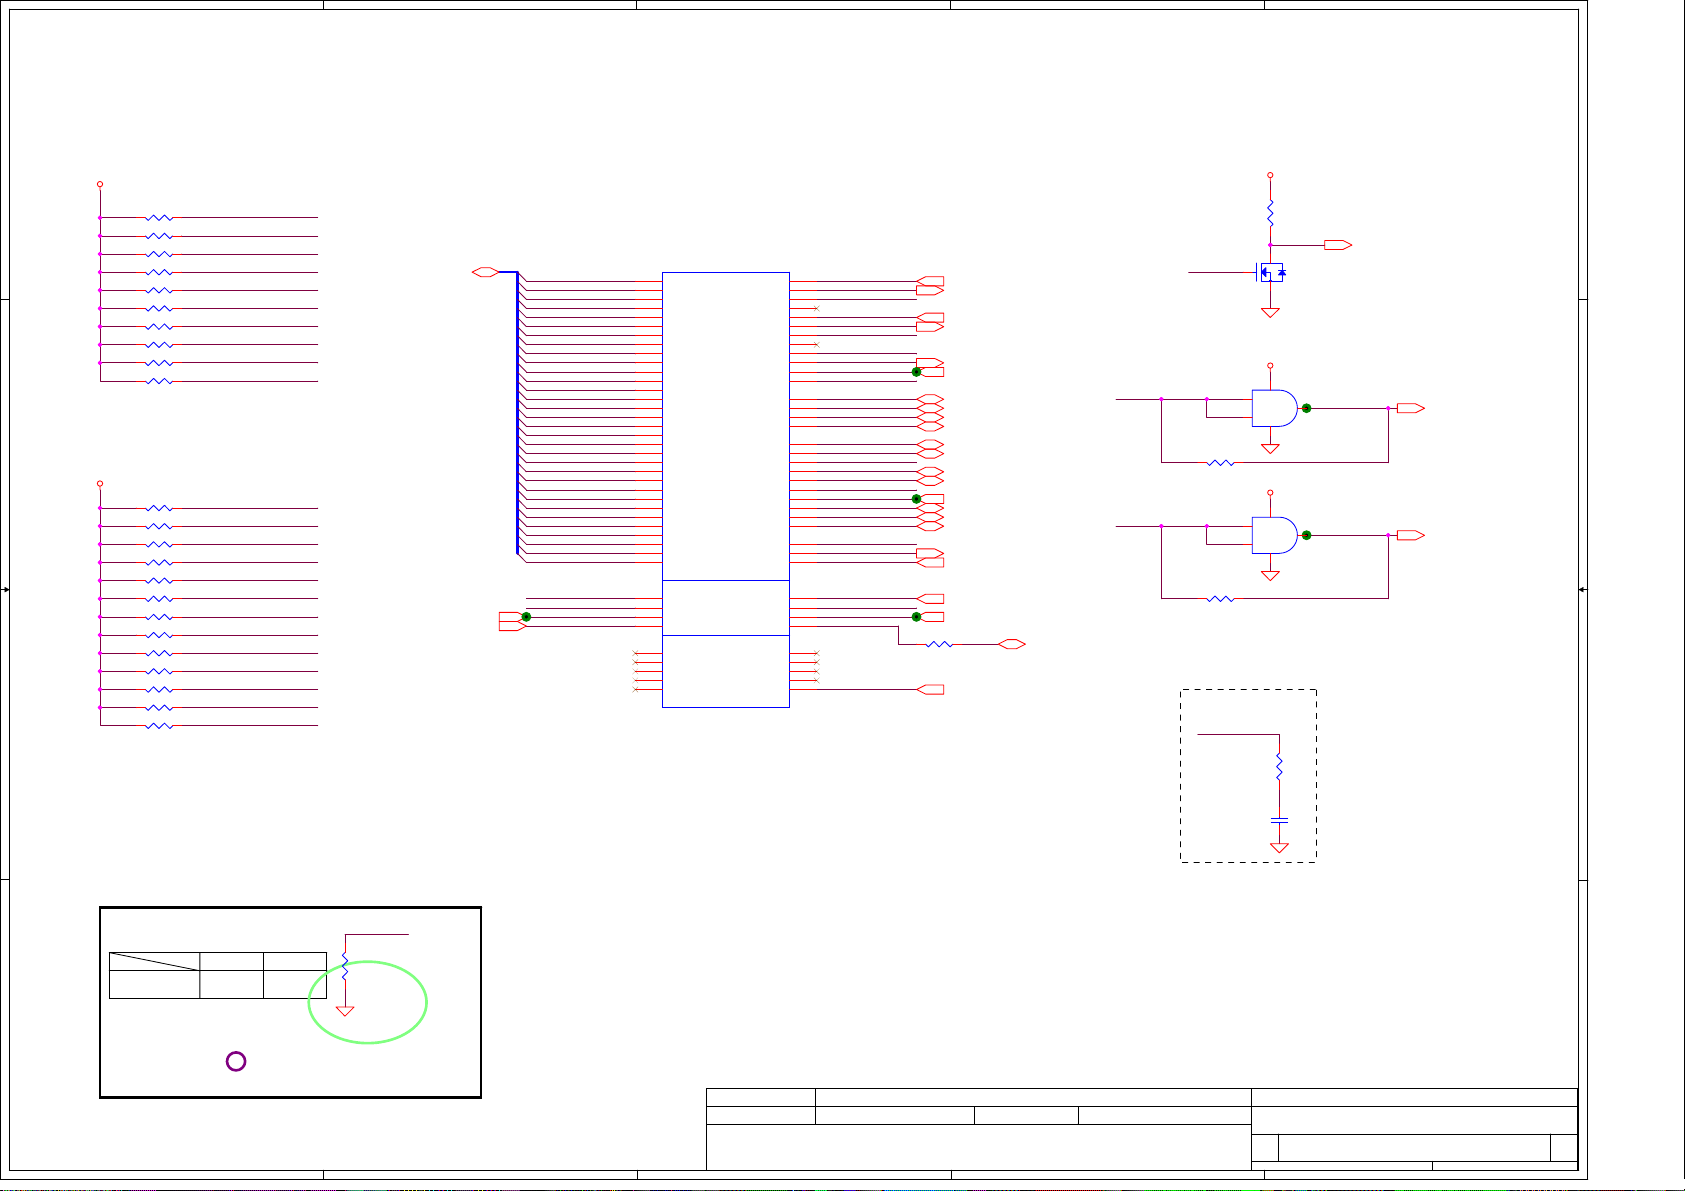The image size is (1685, 1191).
Task: Select the upper AND gate symbol
Action: 1275,408
